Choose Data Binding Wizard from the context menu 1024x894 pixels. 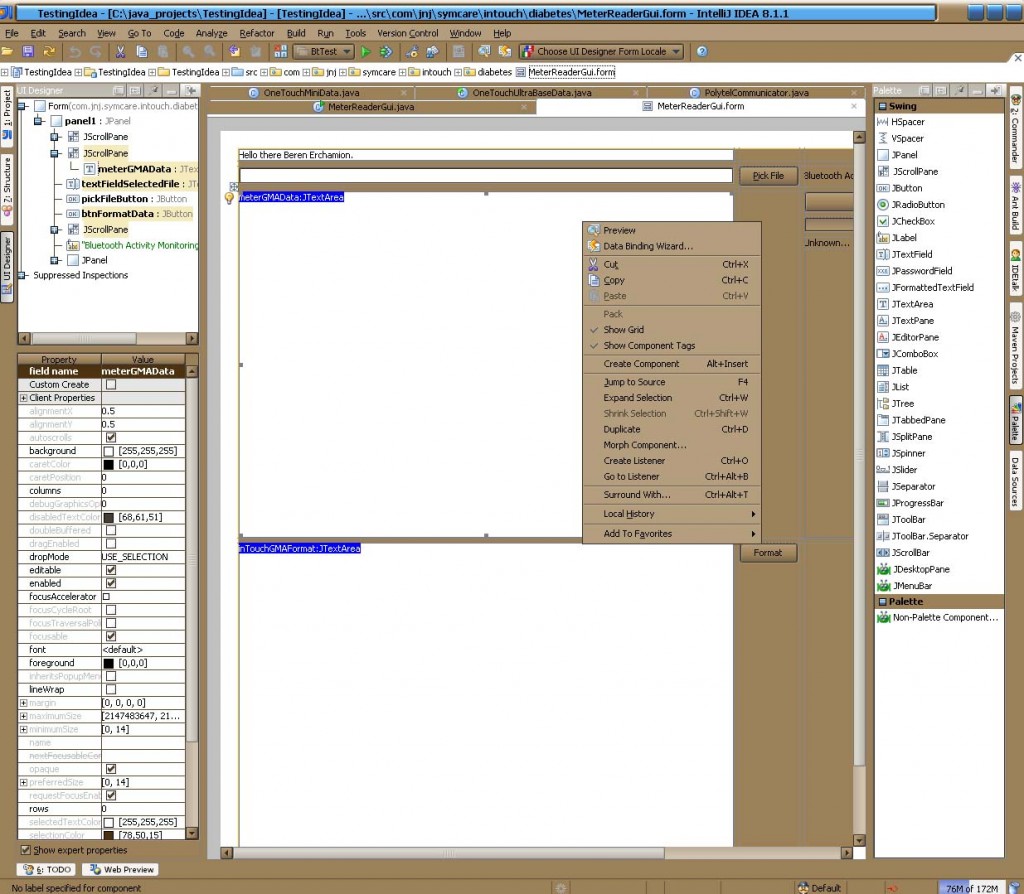point(648,246)
